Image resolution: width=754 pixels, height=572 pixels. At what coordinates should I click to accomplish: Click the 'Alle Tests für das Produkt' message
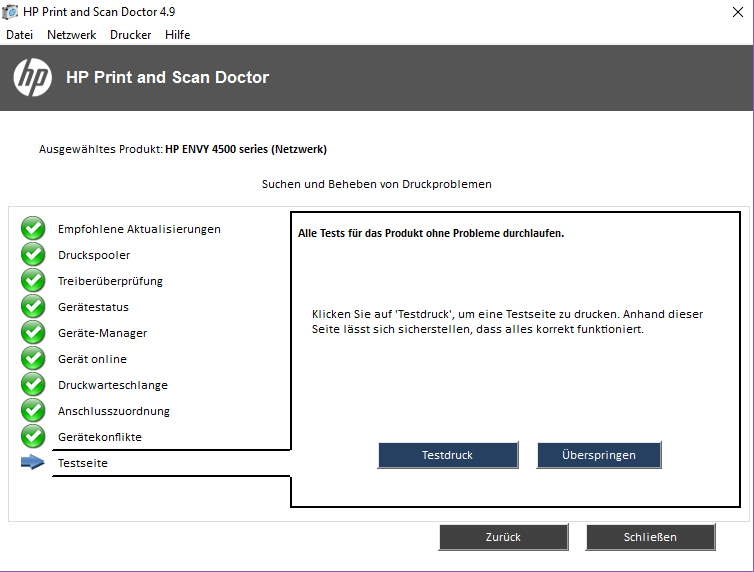point(431,234)
